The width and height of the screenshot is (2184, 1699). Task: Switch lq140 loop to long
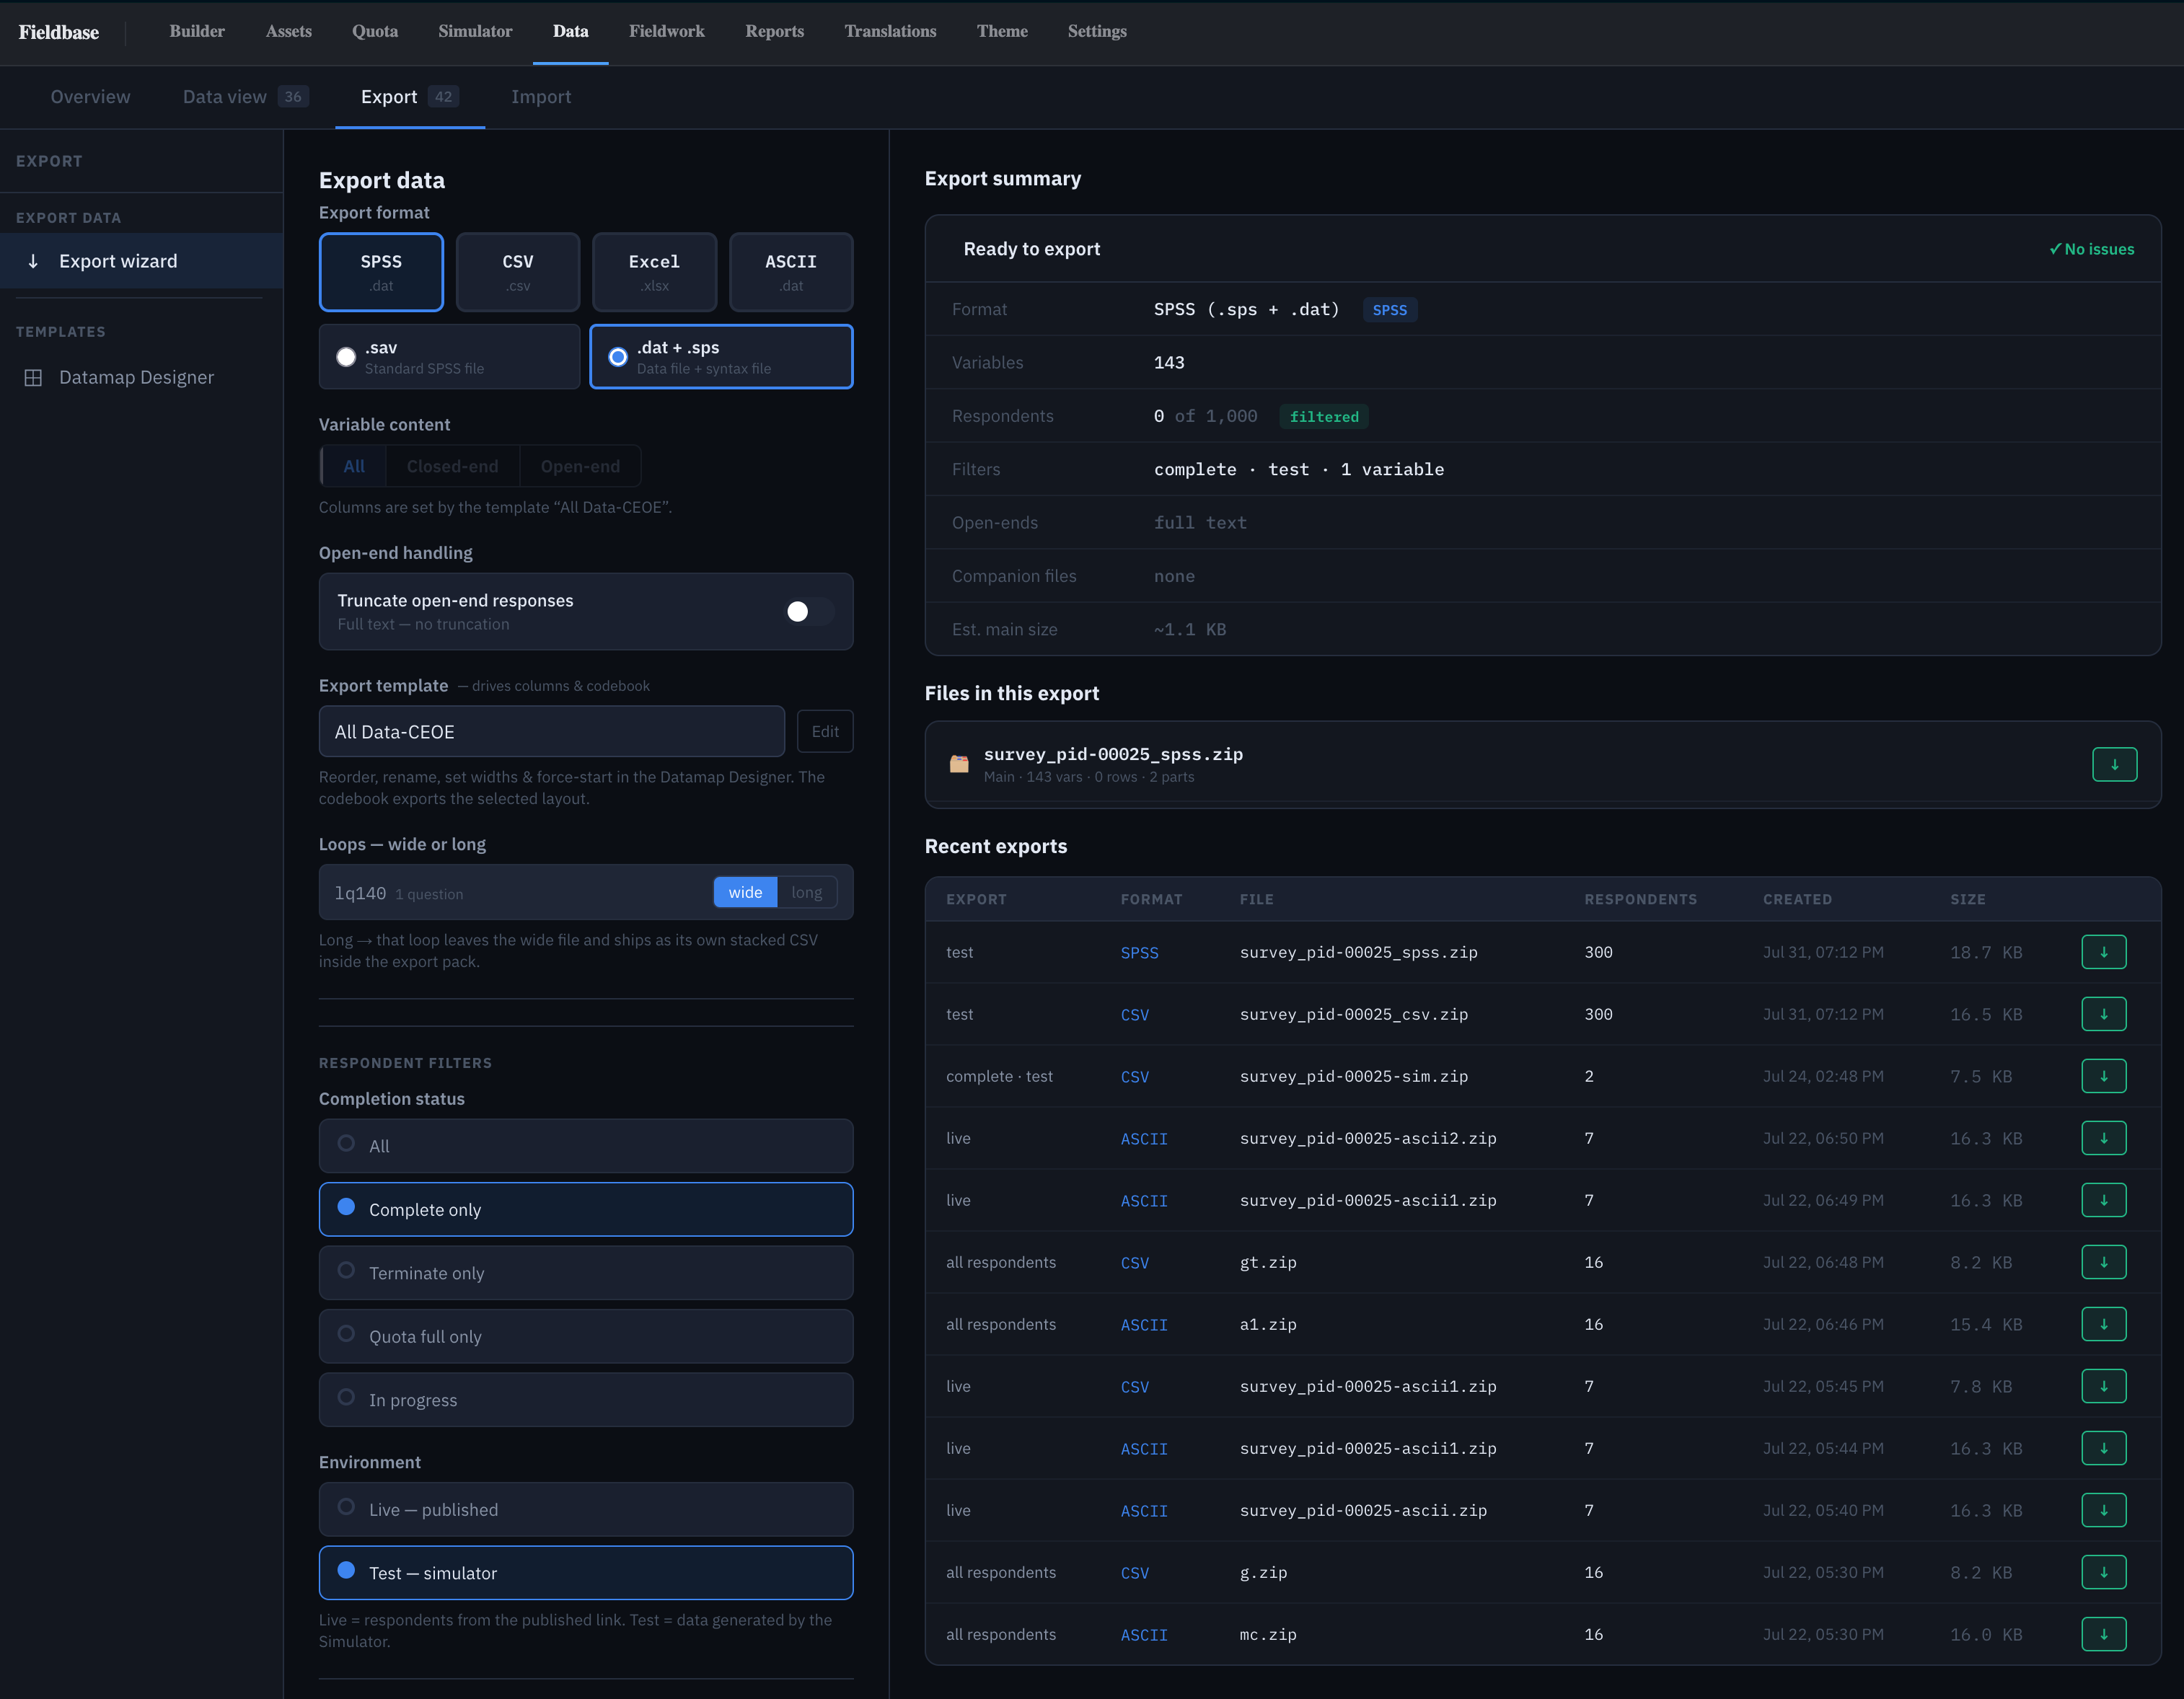(x=806, y=892)
